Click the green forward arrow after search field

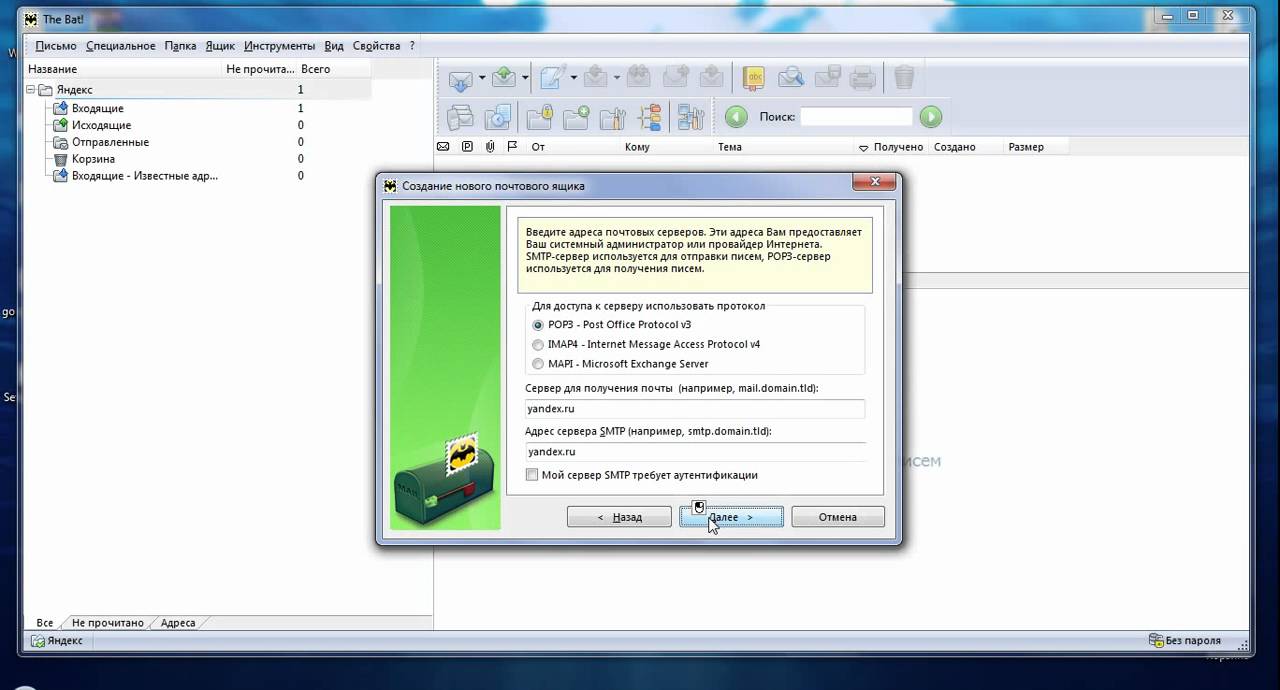[931, 117]
